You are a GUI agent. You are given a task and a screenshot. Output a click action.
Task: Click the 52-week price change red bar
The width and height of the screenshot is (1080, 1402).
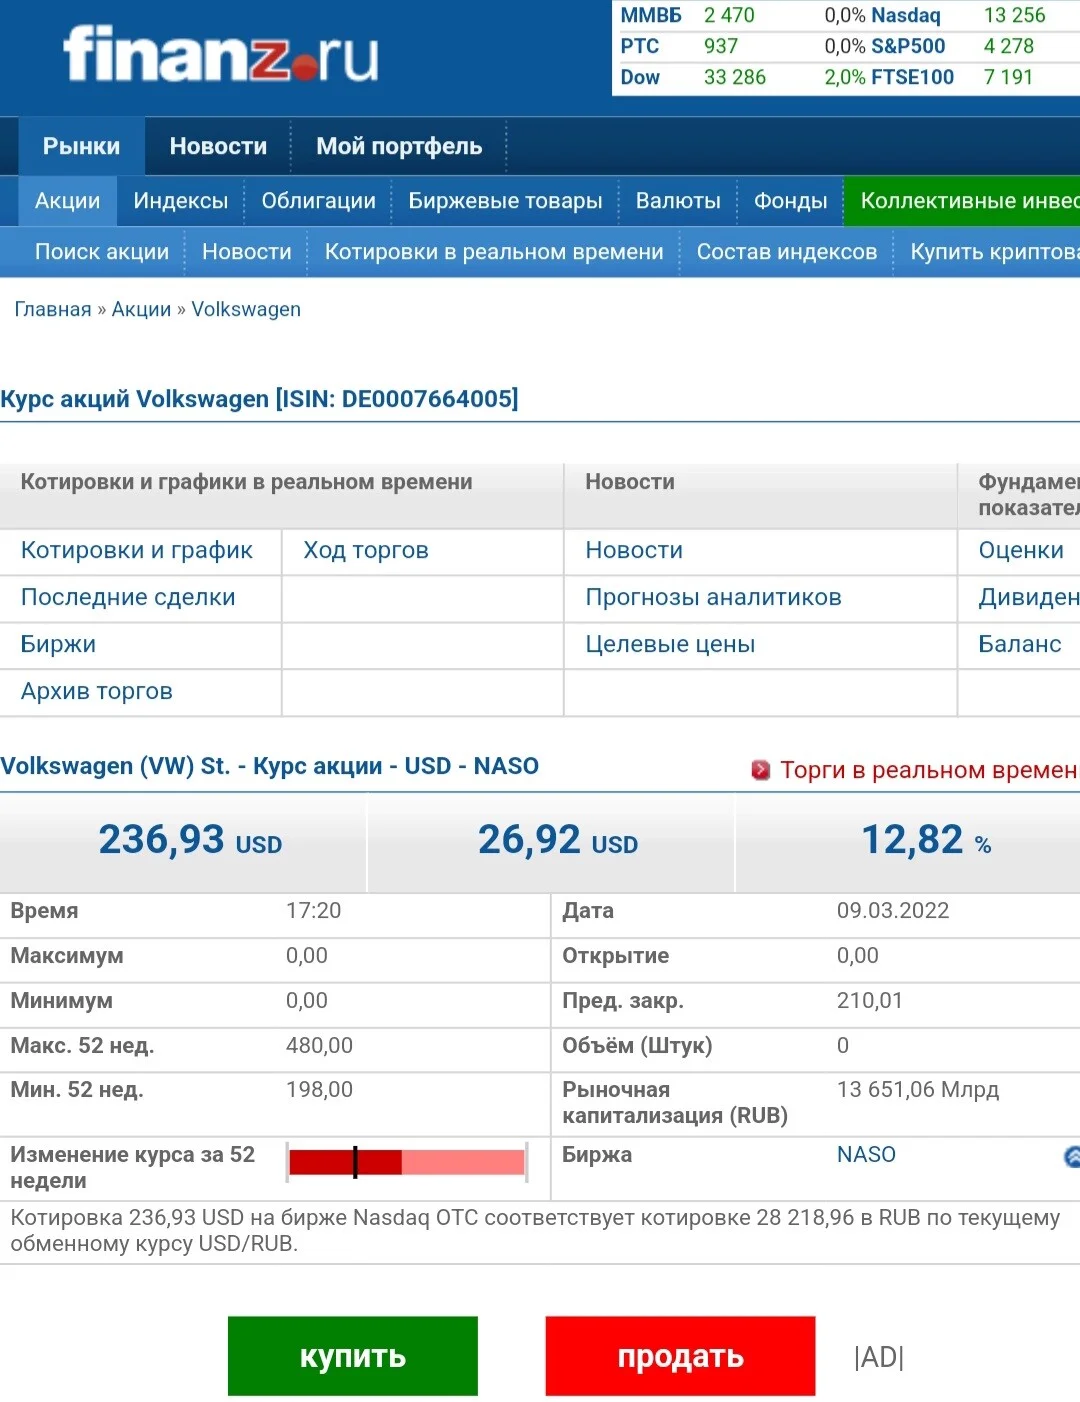(x=406, y=1162)
